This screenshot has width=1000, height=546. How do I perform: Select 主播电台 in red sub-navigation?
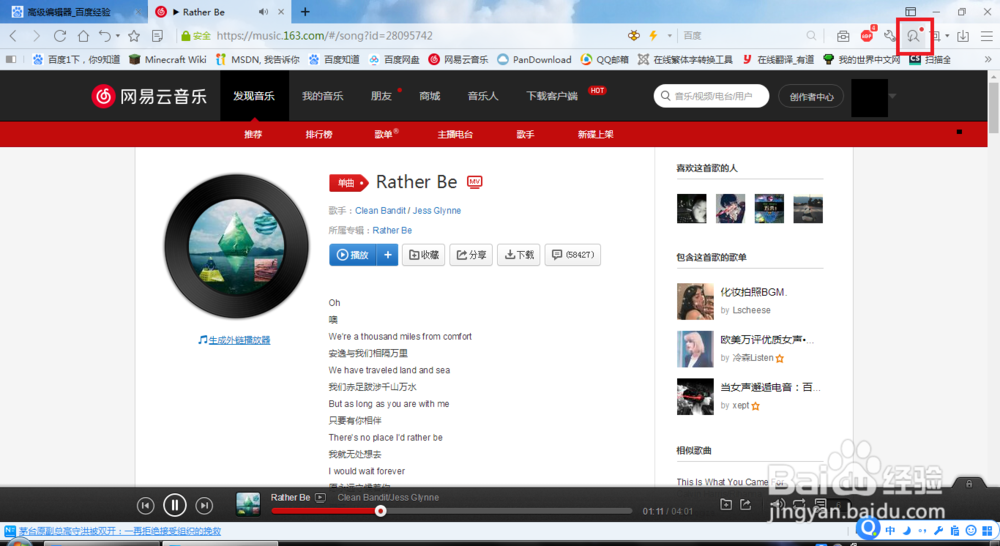[x=455, y=135]
